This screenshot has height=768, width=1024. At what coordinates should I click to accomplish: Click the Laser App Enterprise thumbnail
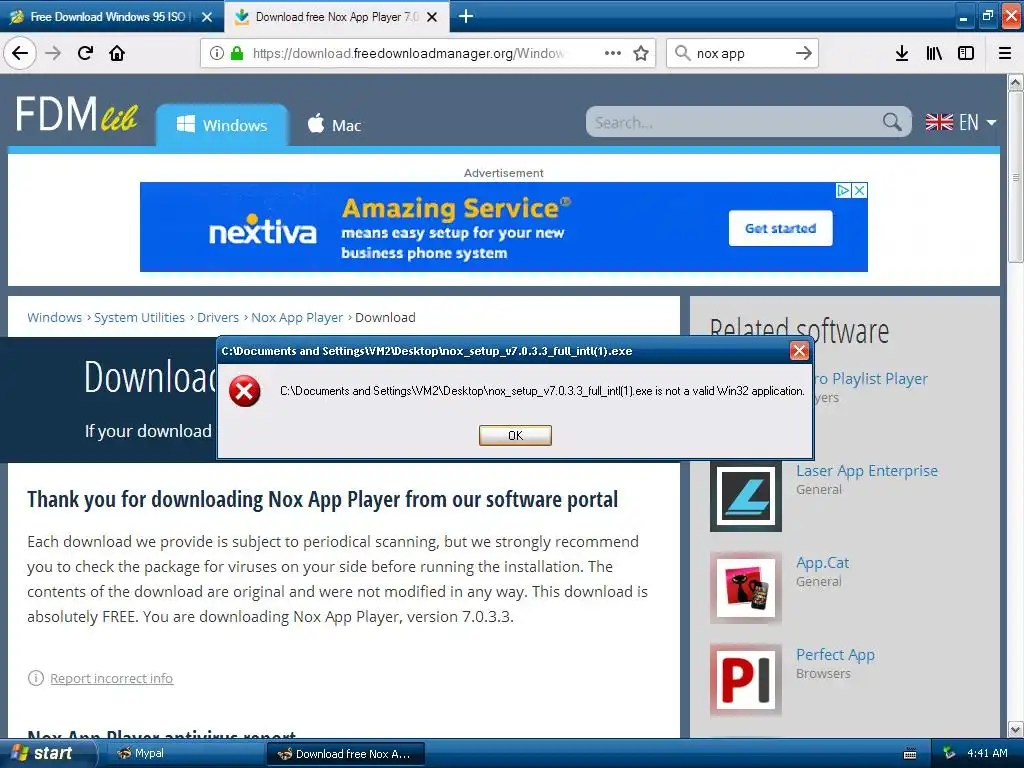(x=746, y=497)
